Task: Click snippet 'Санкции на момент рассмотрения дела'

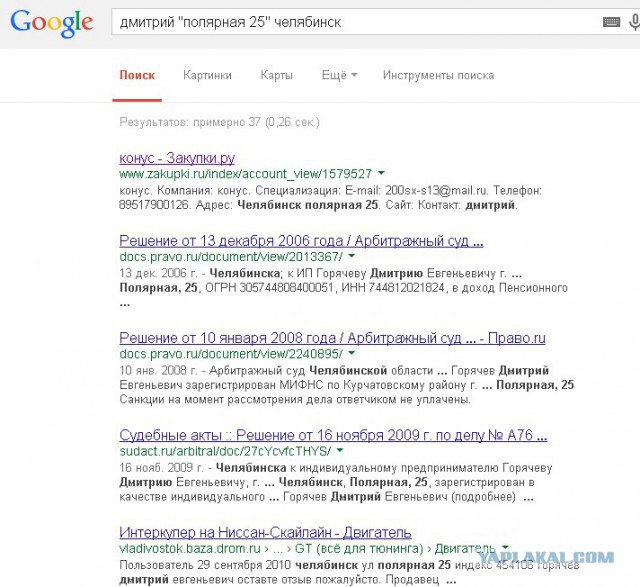Action: (x=296, y=400)
